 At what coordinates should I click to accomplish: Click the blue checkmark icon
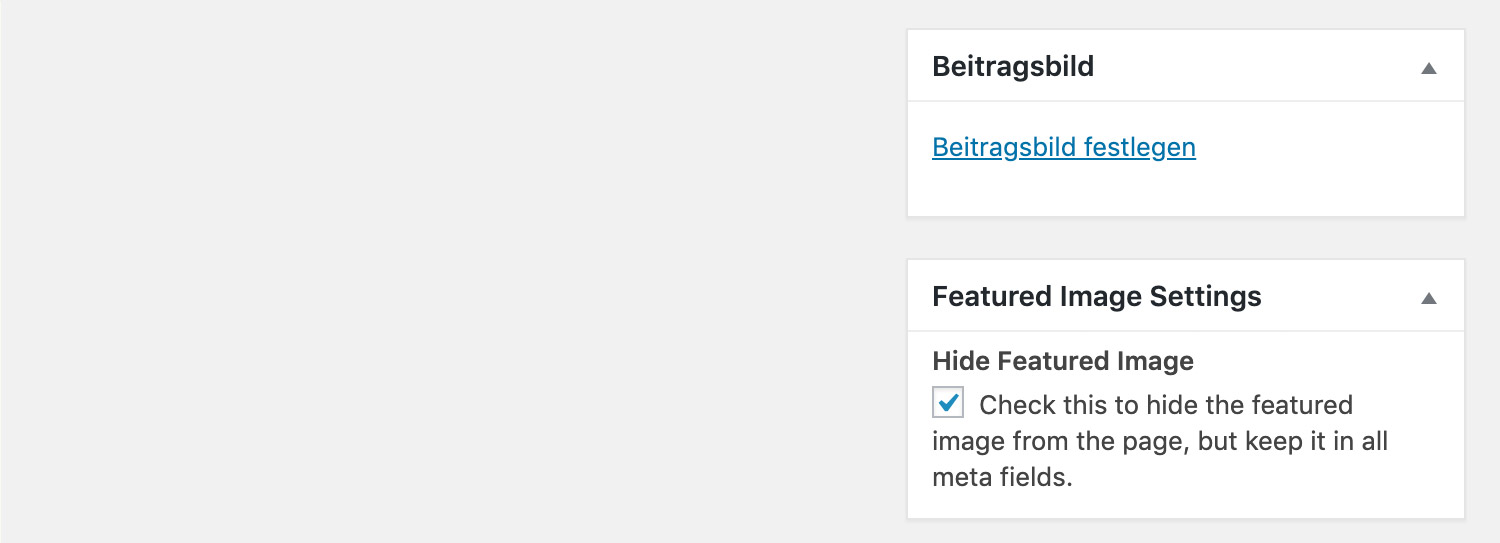click(x=949, y=402)
